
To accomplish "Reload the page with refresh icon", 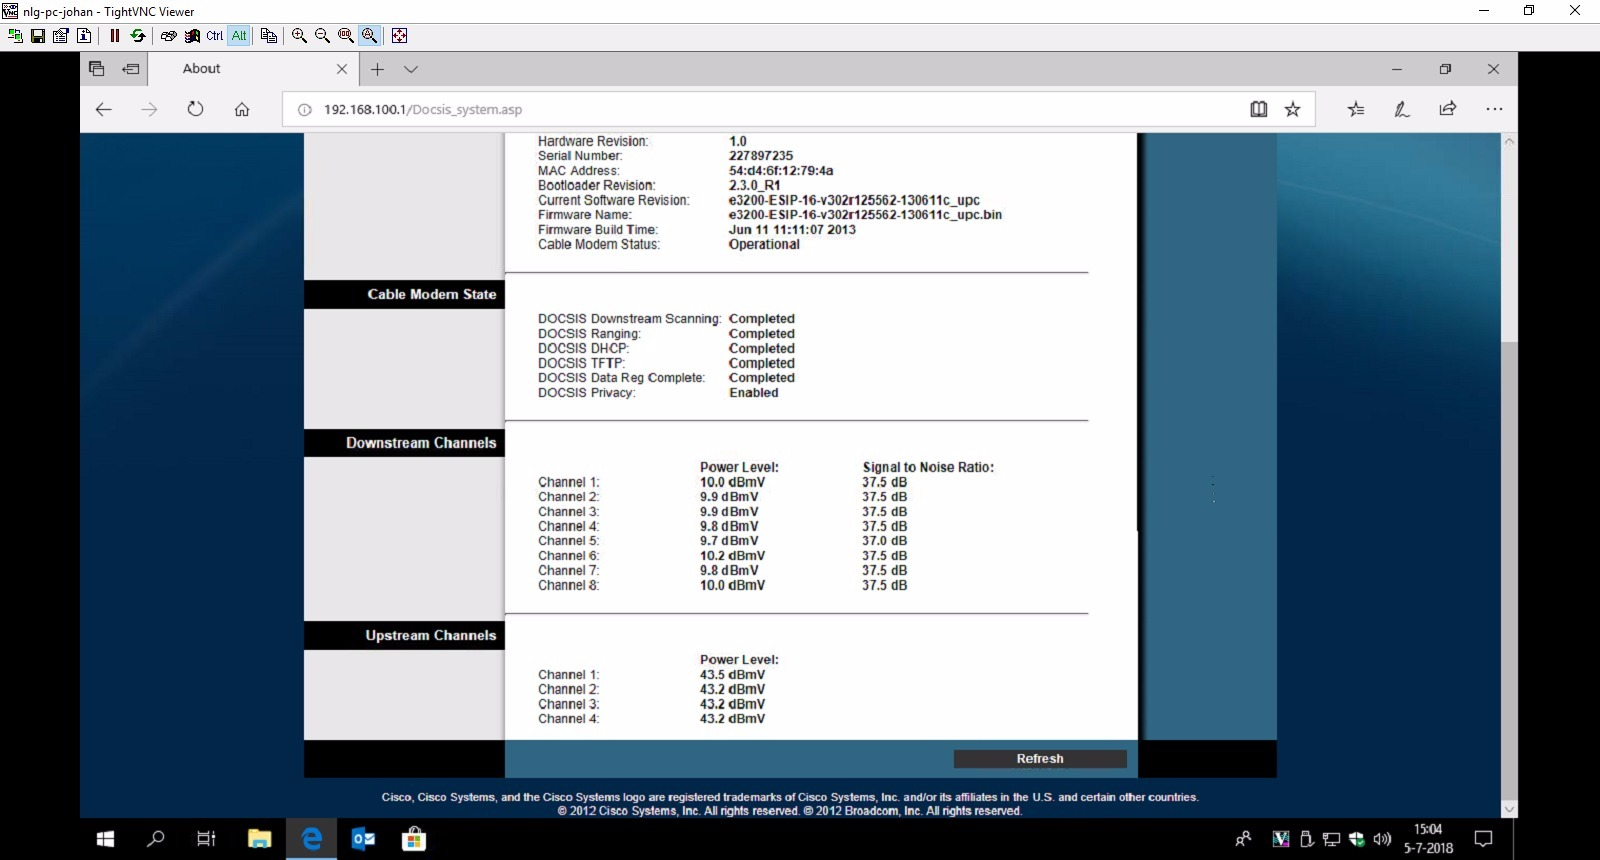I will [196, 109].
